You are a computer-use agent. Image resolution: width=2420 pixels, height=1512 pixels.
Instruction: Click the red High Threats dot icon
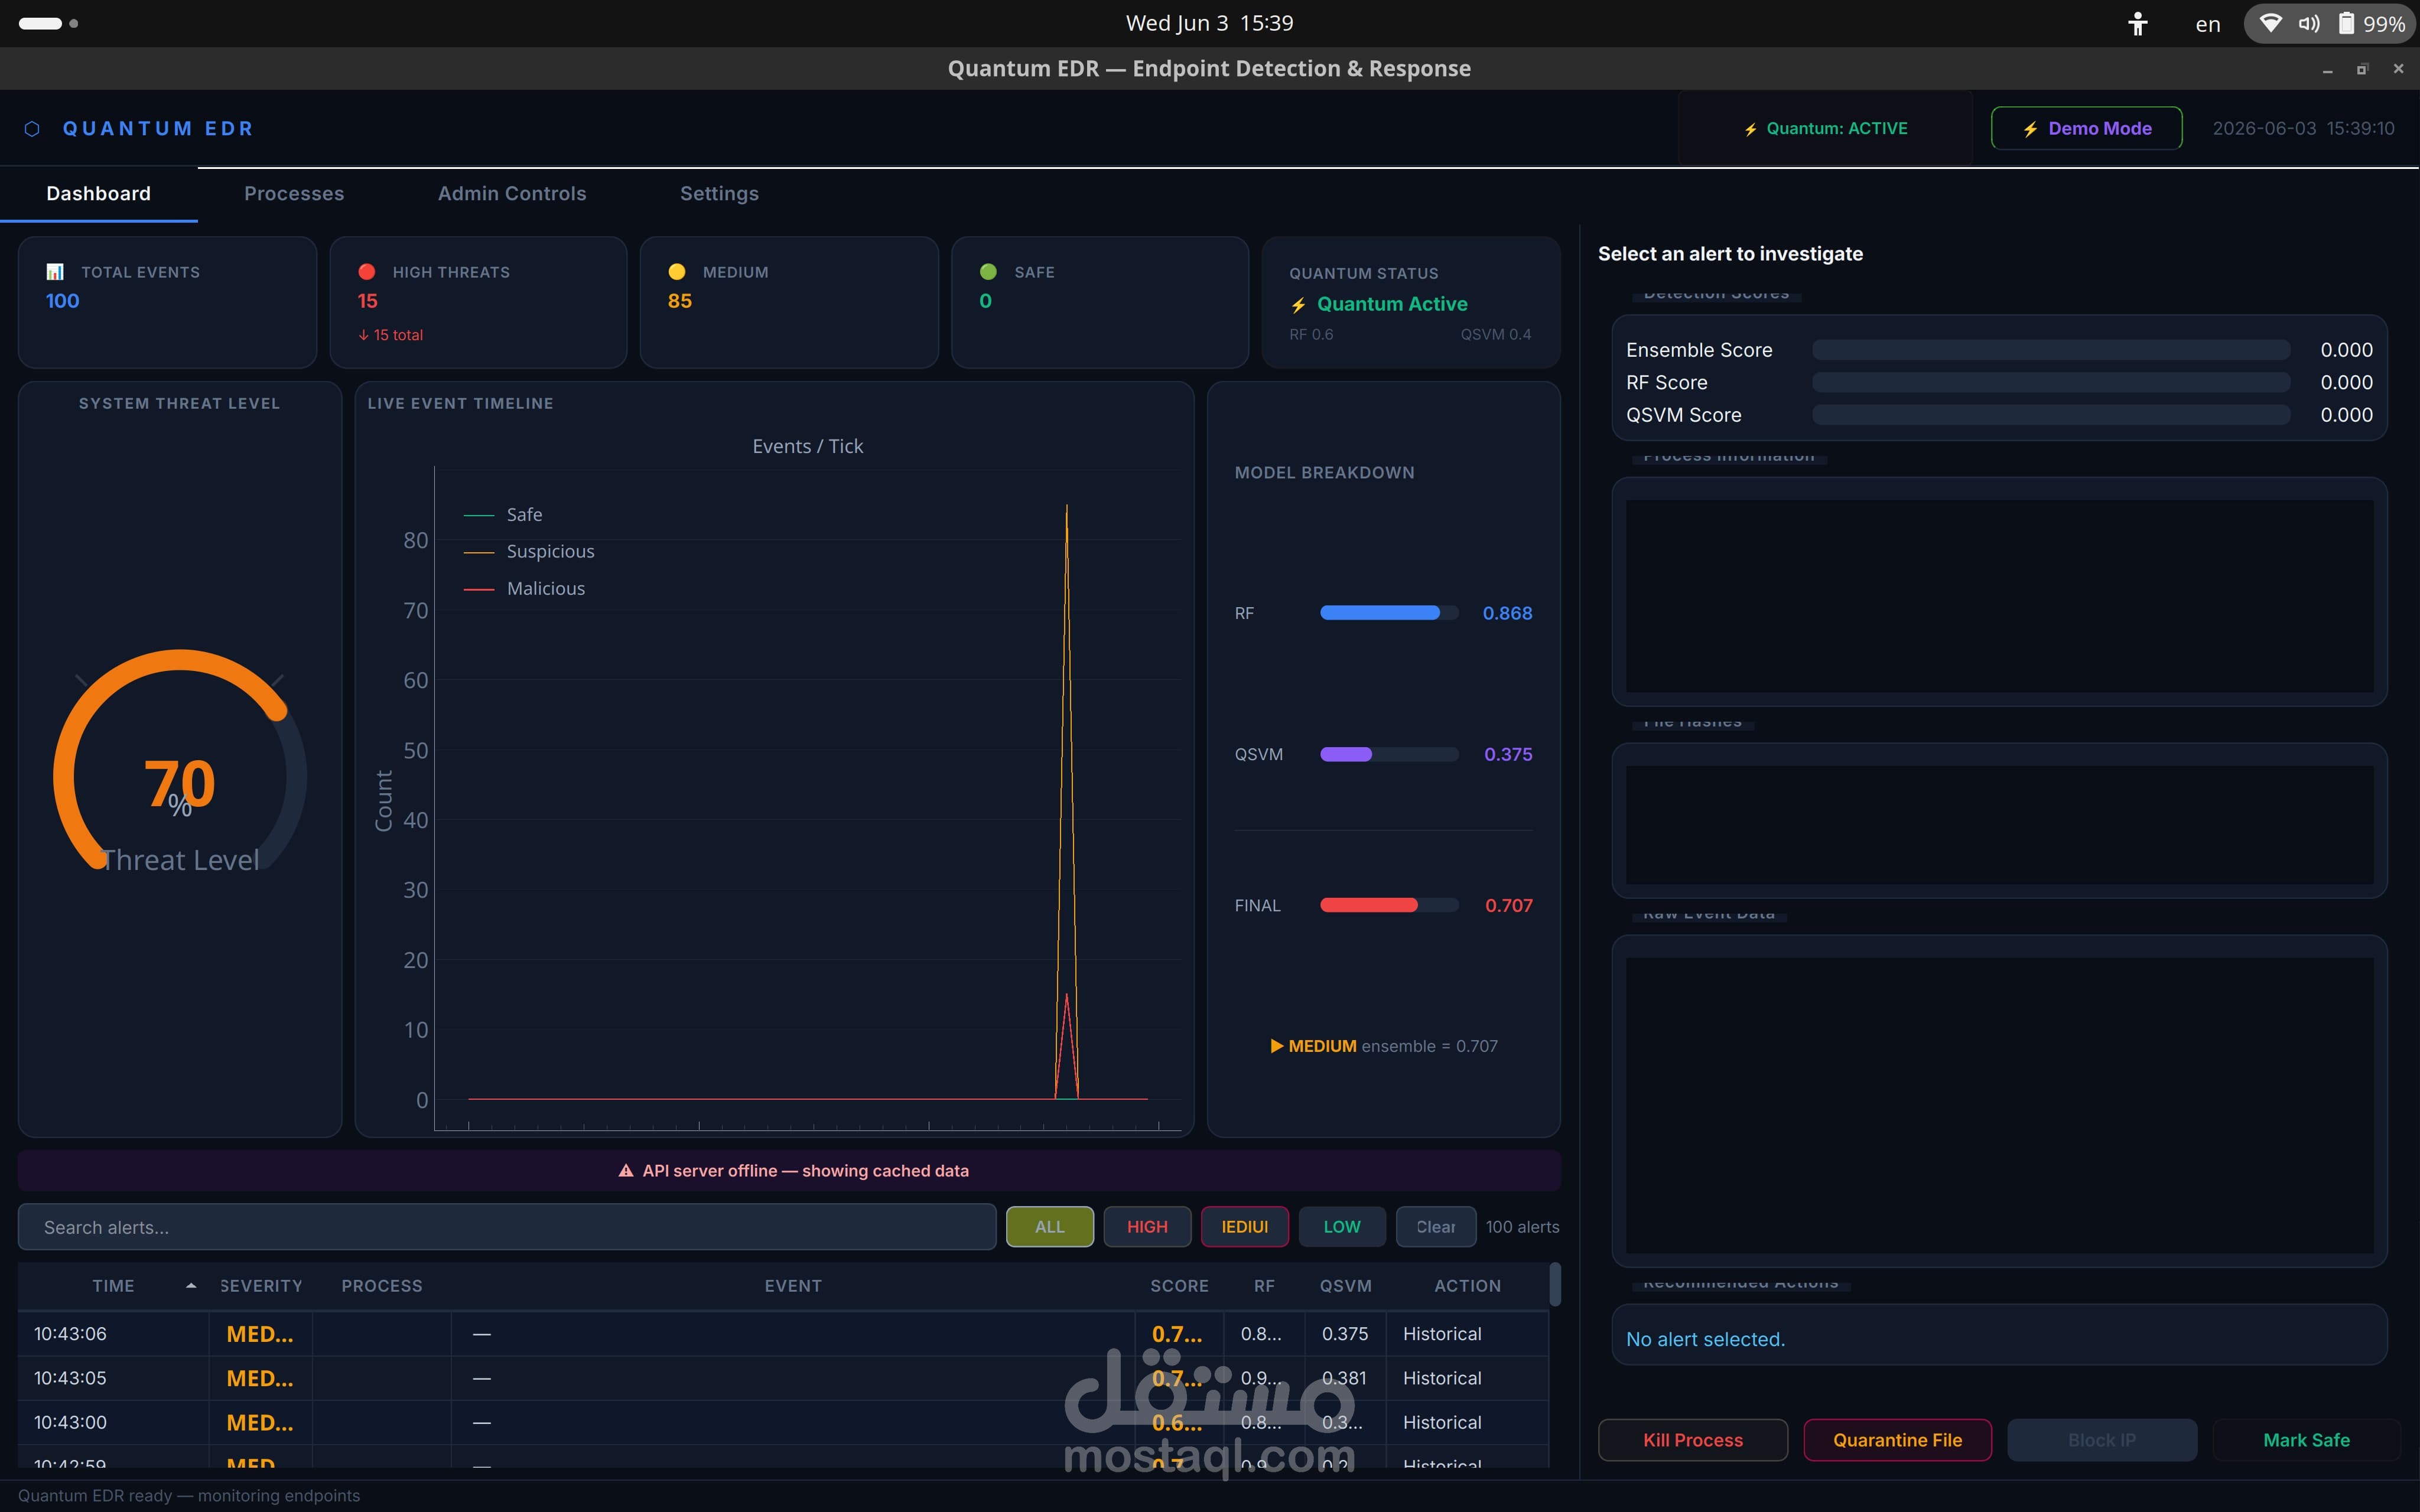click(367, 272)
